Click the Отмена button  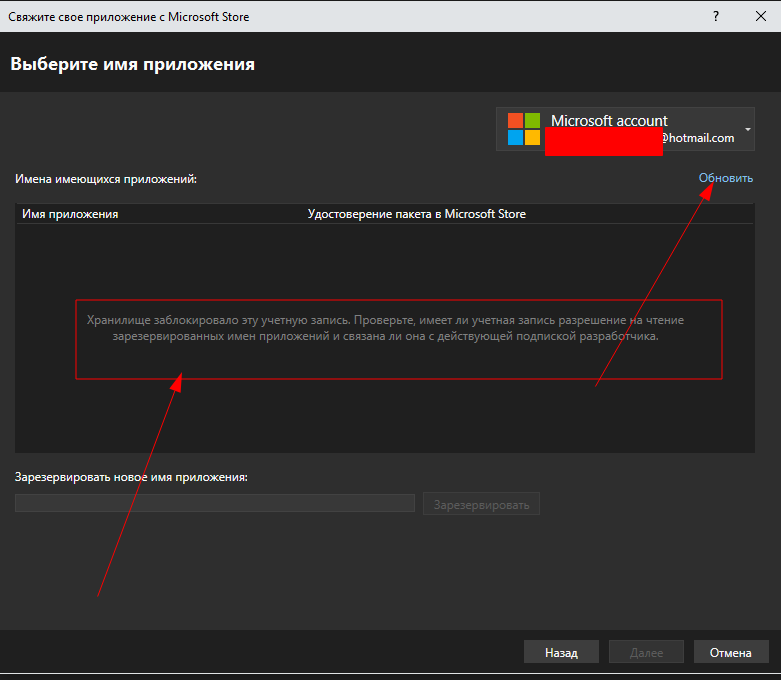(731, 652)
